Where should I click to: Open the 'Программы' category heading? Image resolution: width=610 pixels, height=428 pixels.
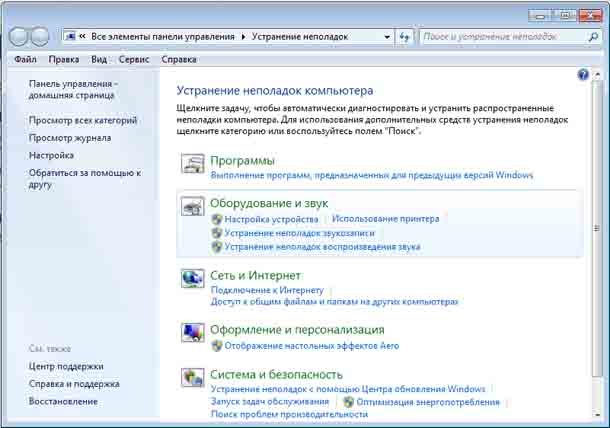[x=242, y=160]
